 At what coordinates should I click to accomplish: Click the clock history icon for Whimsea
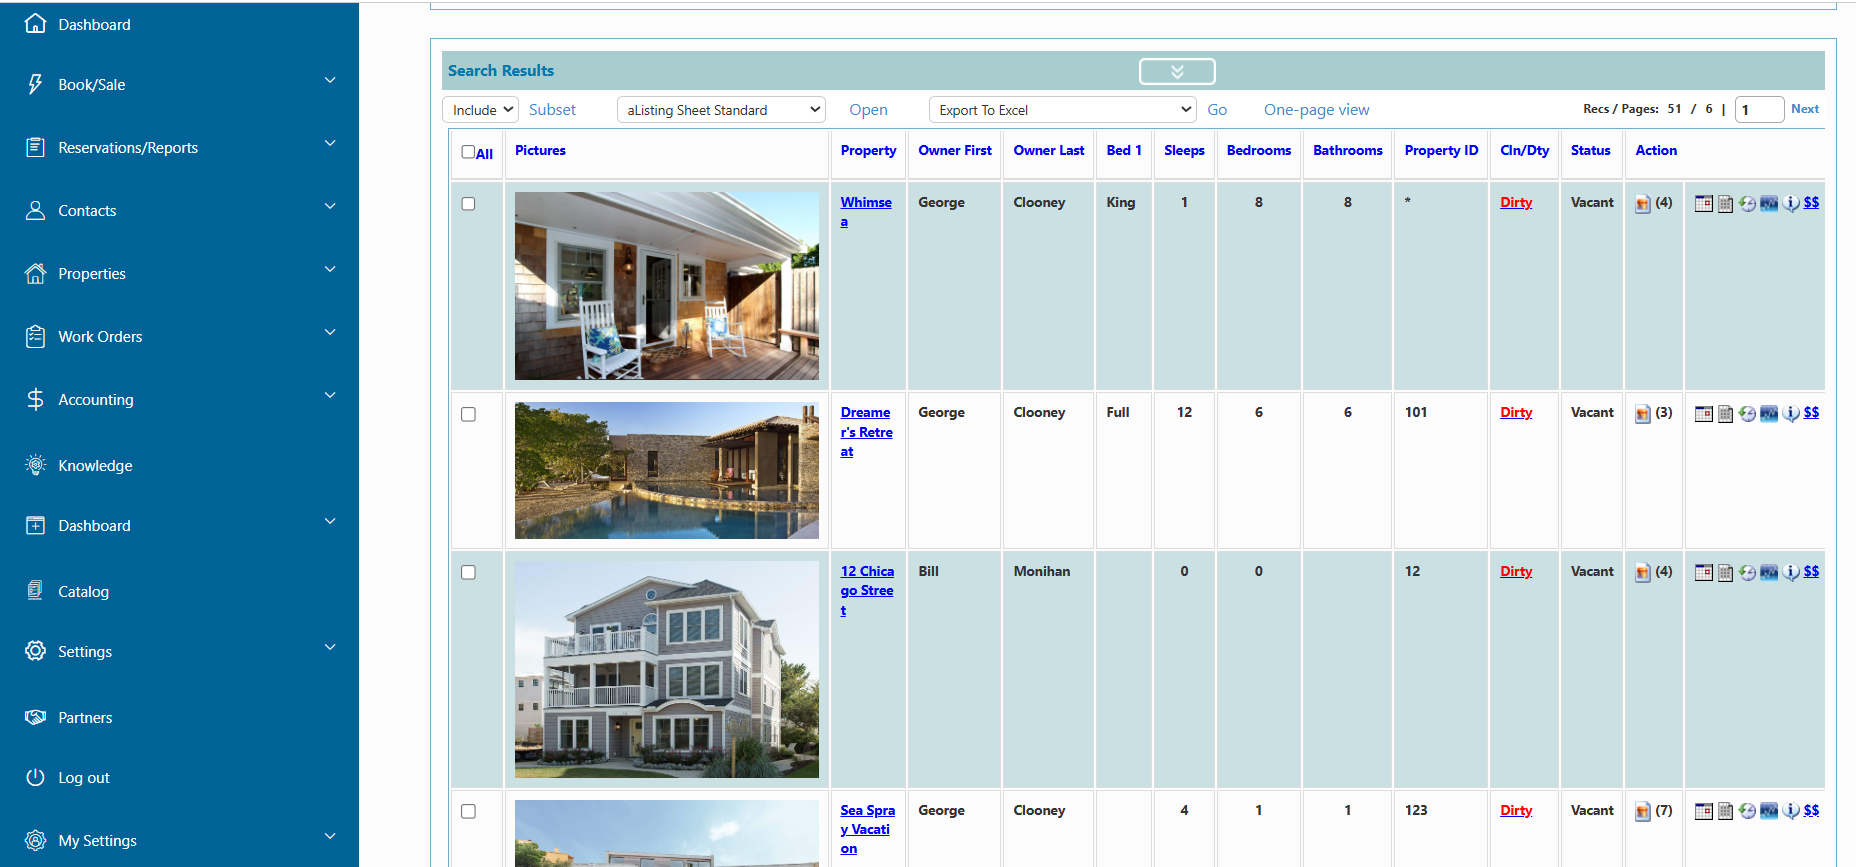(x=1747, y=204)
